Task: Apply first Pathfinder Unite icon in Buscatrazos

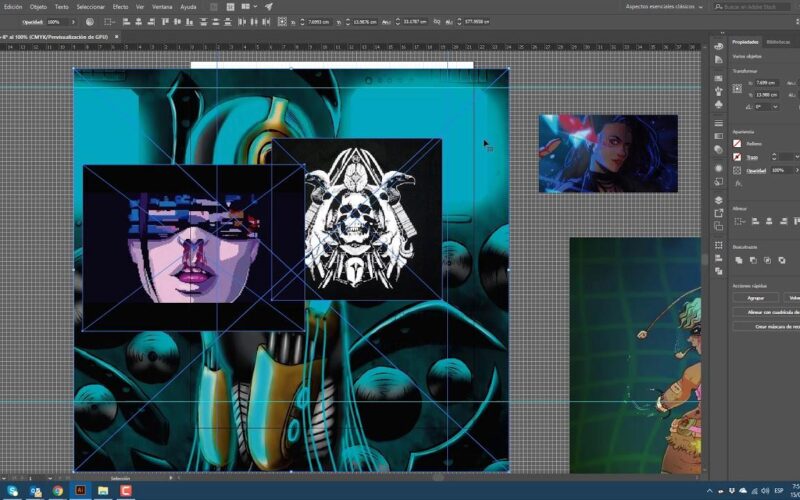Action: pyautogui.click(x=738, y=260)
